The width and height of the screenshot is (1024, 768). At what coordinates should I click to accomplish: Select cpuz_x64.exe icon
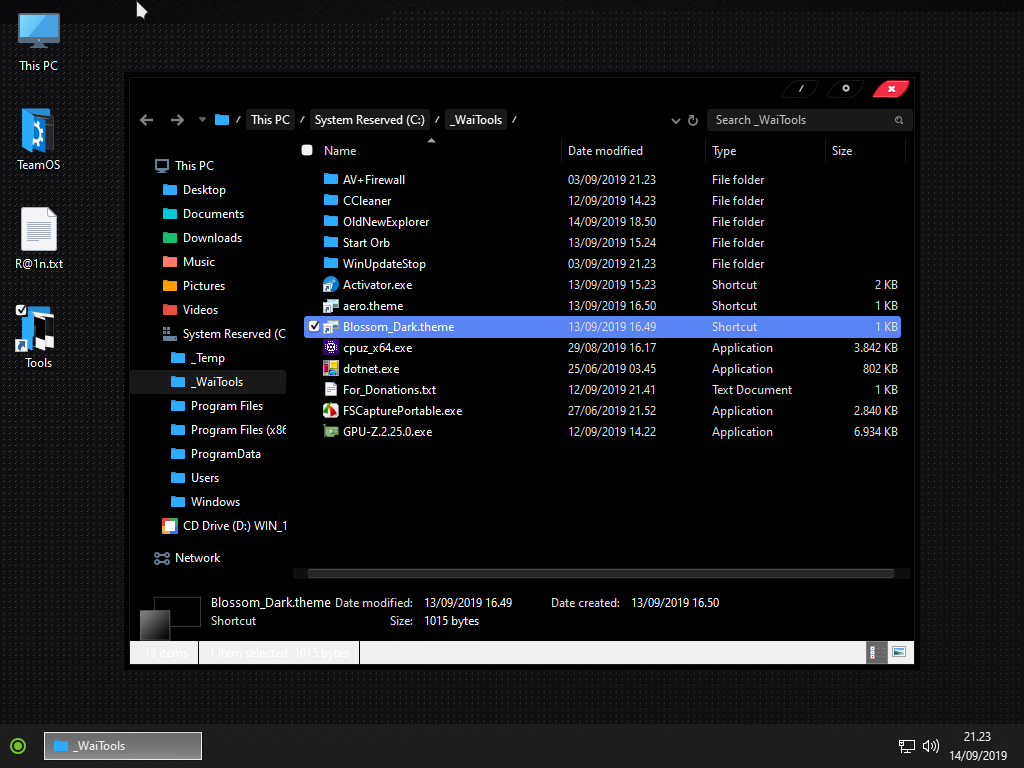331,347
